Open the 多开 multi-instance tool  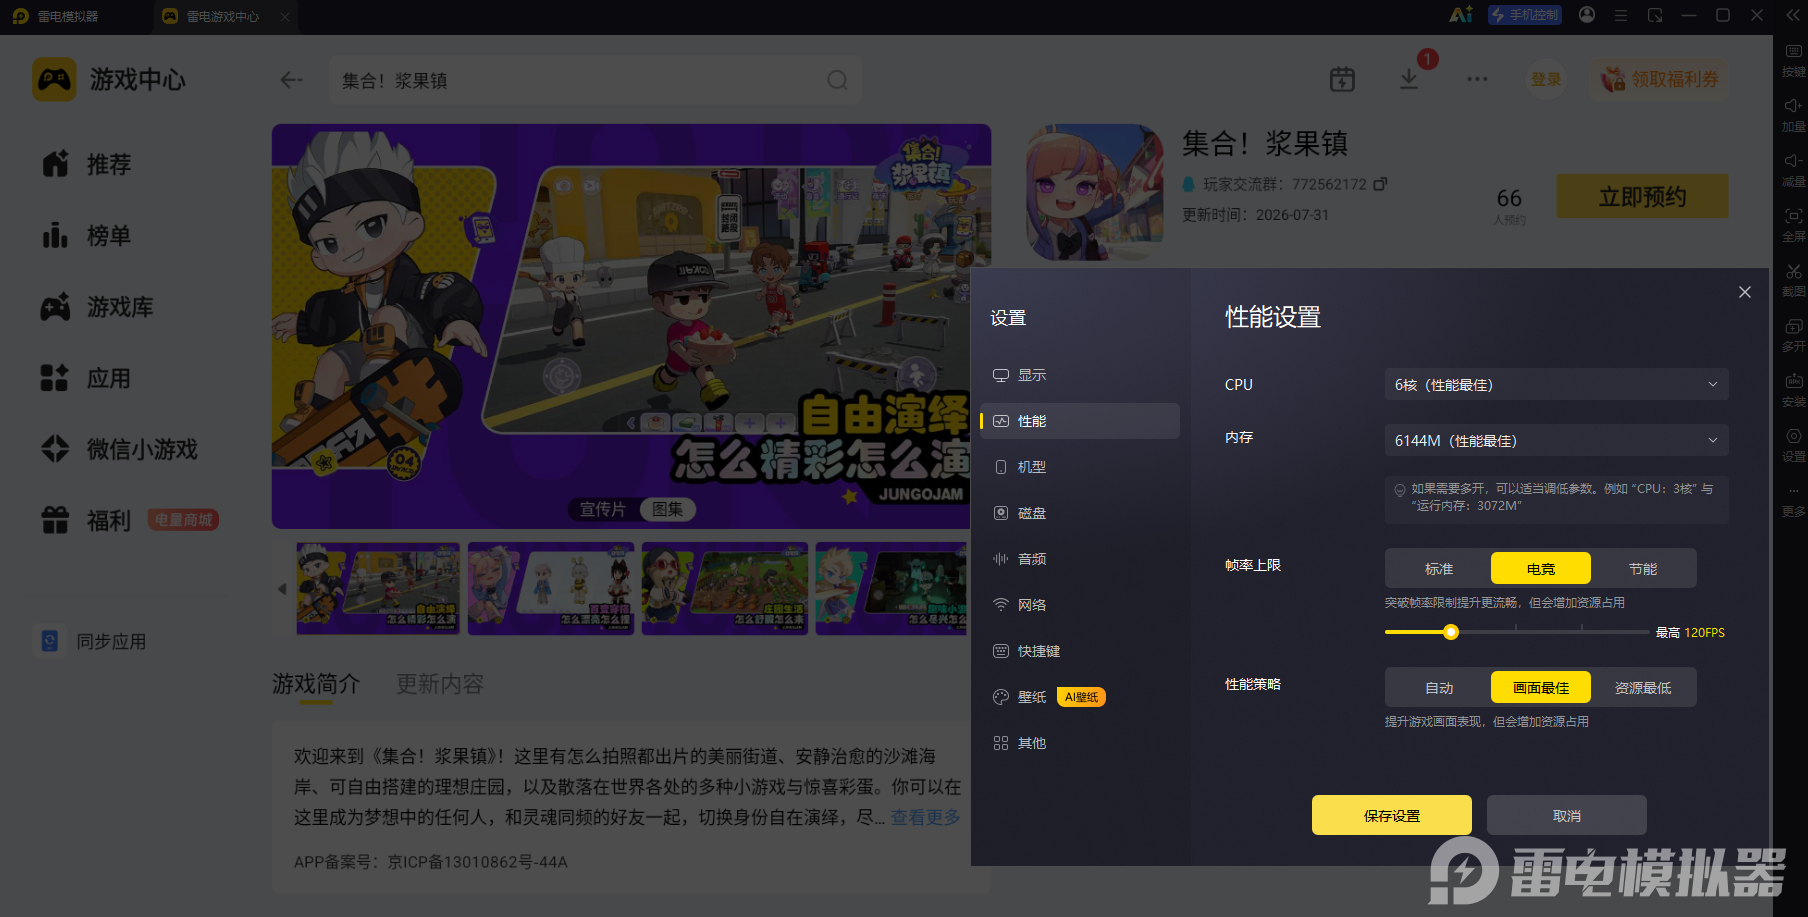(x=1794, y=335)
